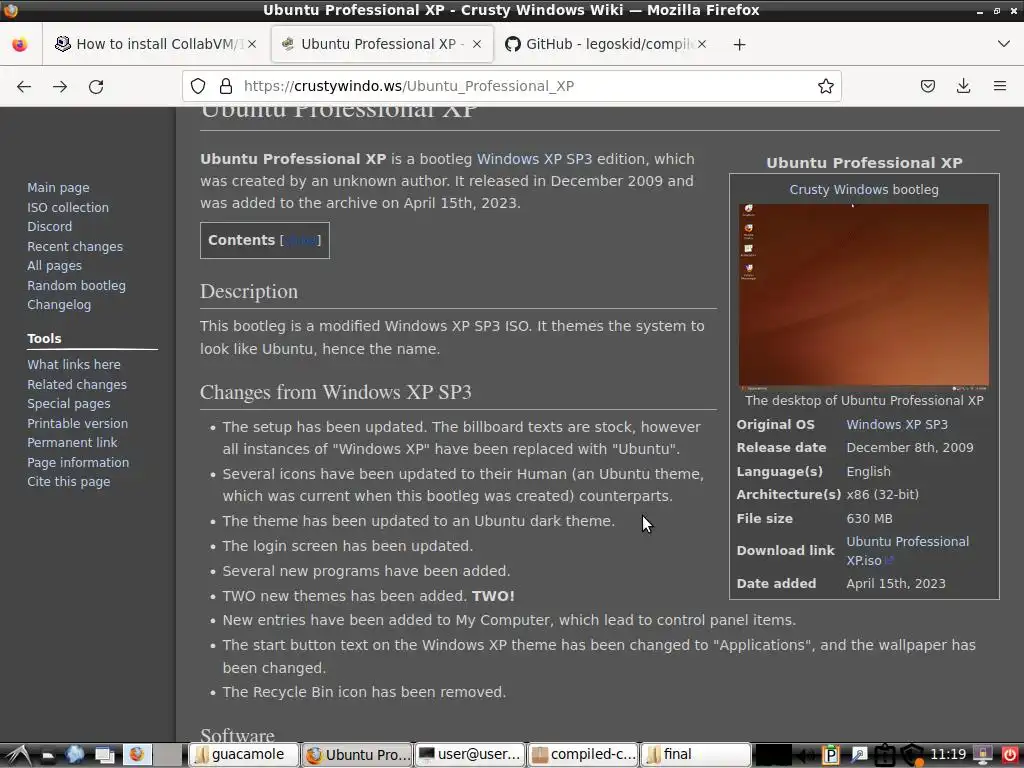Open the Changelog link
1024x768 pixels.
pos(59,304)
